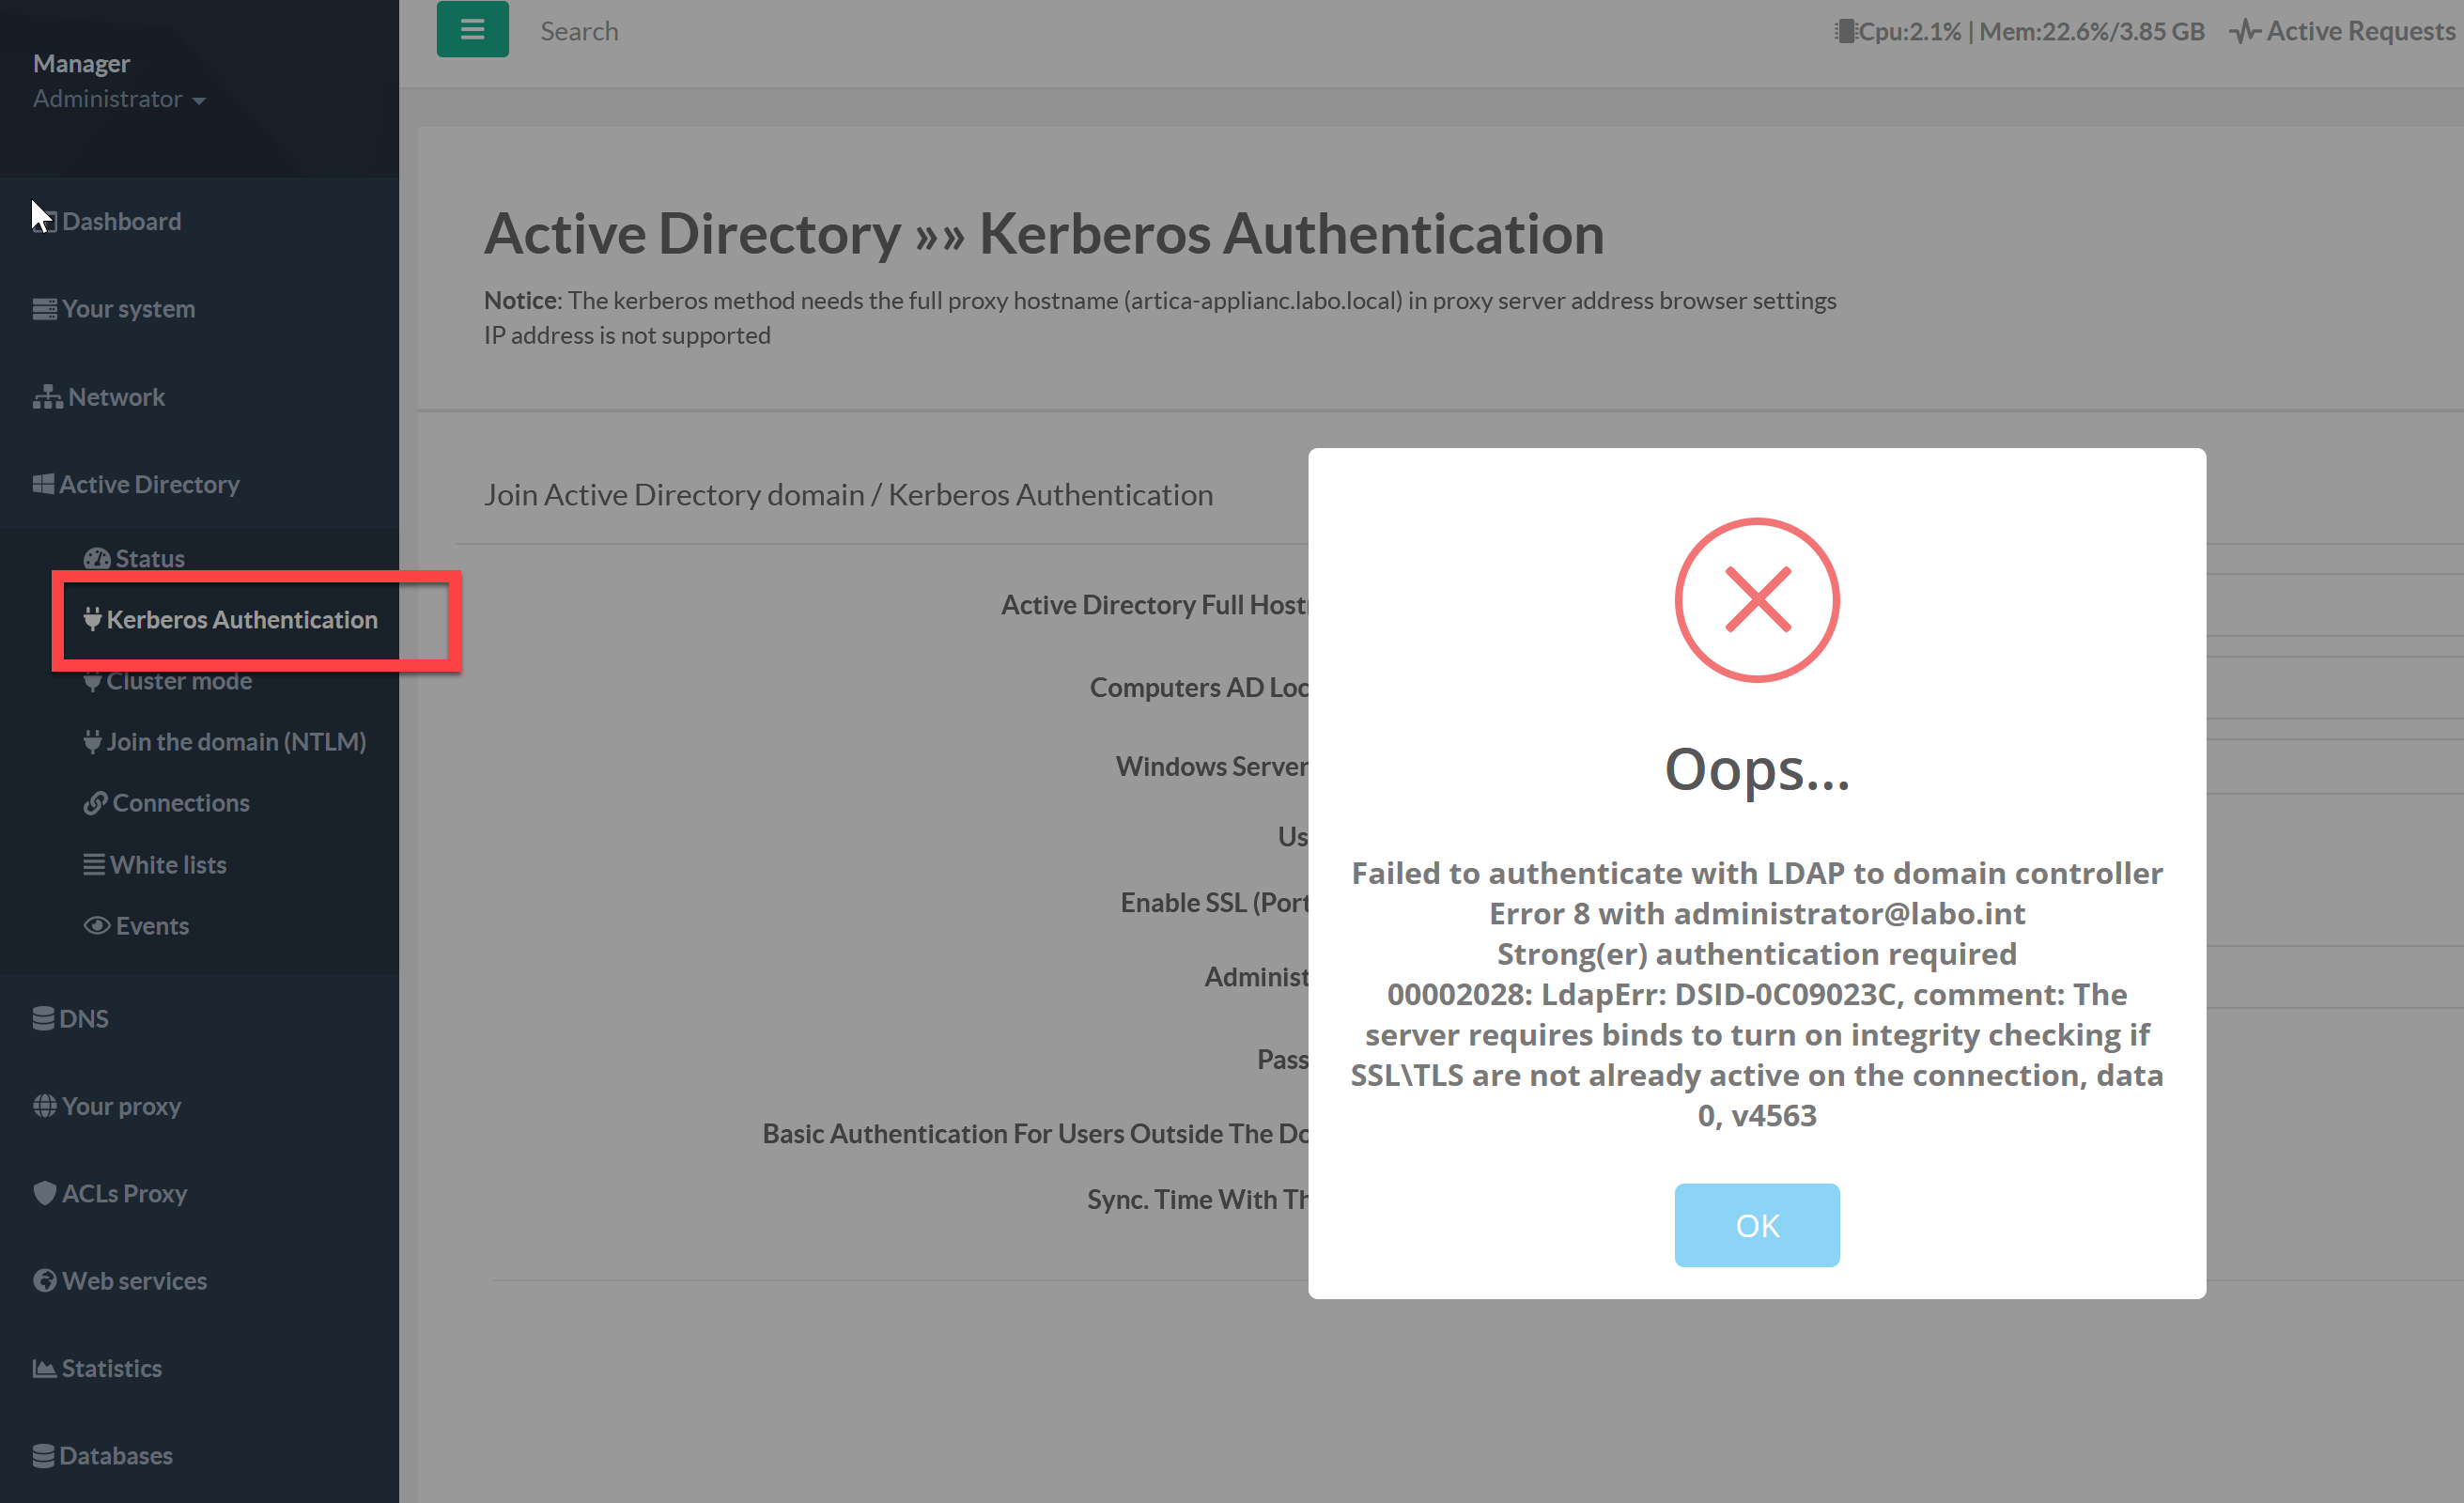Click the Events eye icon
Image resolution: width=2464 pixels, height=1503 pixels.
97,925
